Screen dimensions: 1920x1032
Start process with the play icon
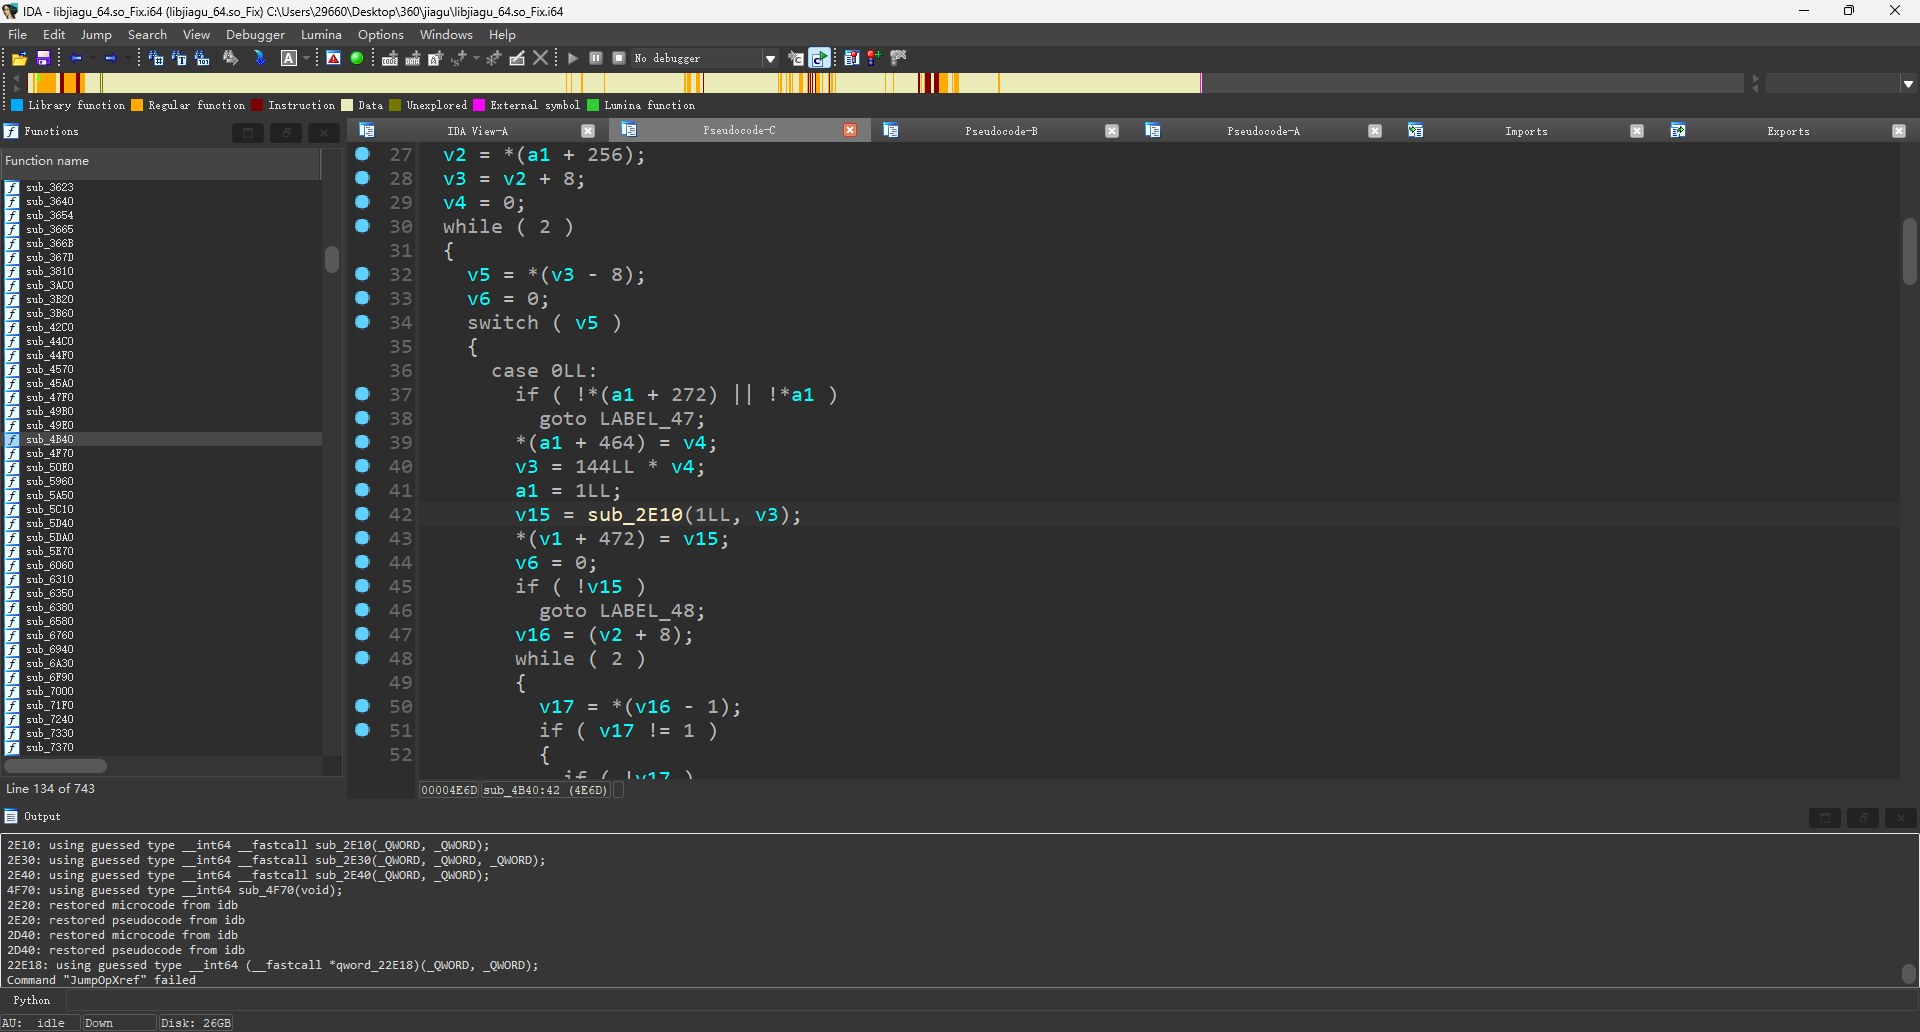click(x=573, y=59)
